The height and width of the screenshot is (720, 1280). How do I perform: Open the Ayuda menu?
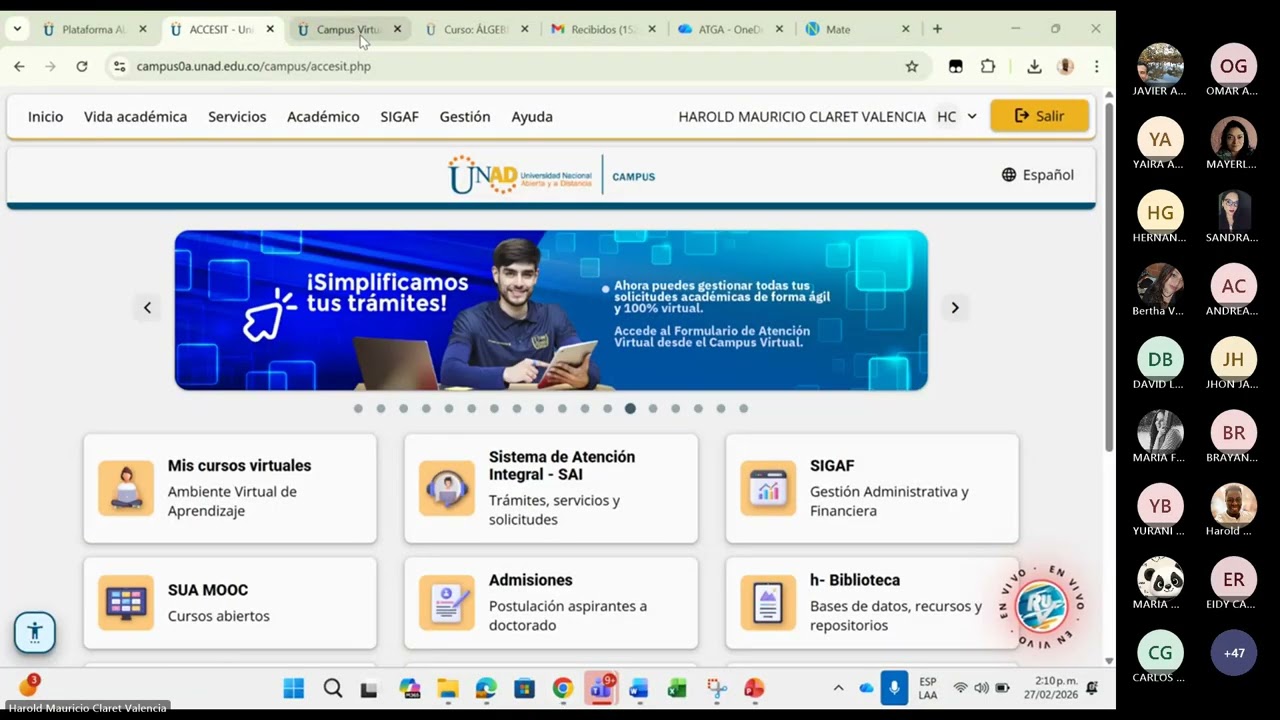coord(532,117)
